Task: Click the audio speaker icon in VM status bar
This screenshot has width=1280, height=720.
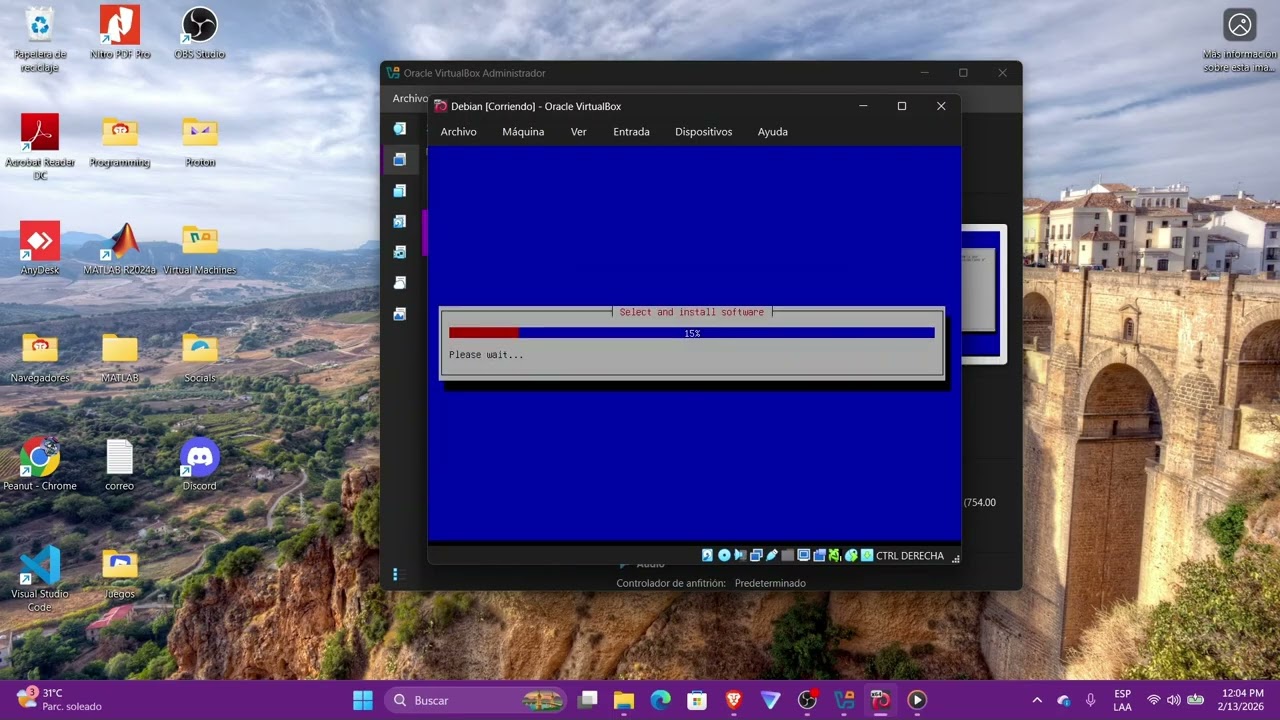Action: pos(740,555)
